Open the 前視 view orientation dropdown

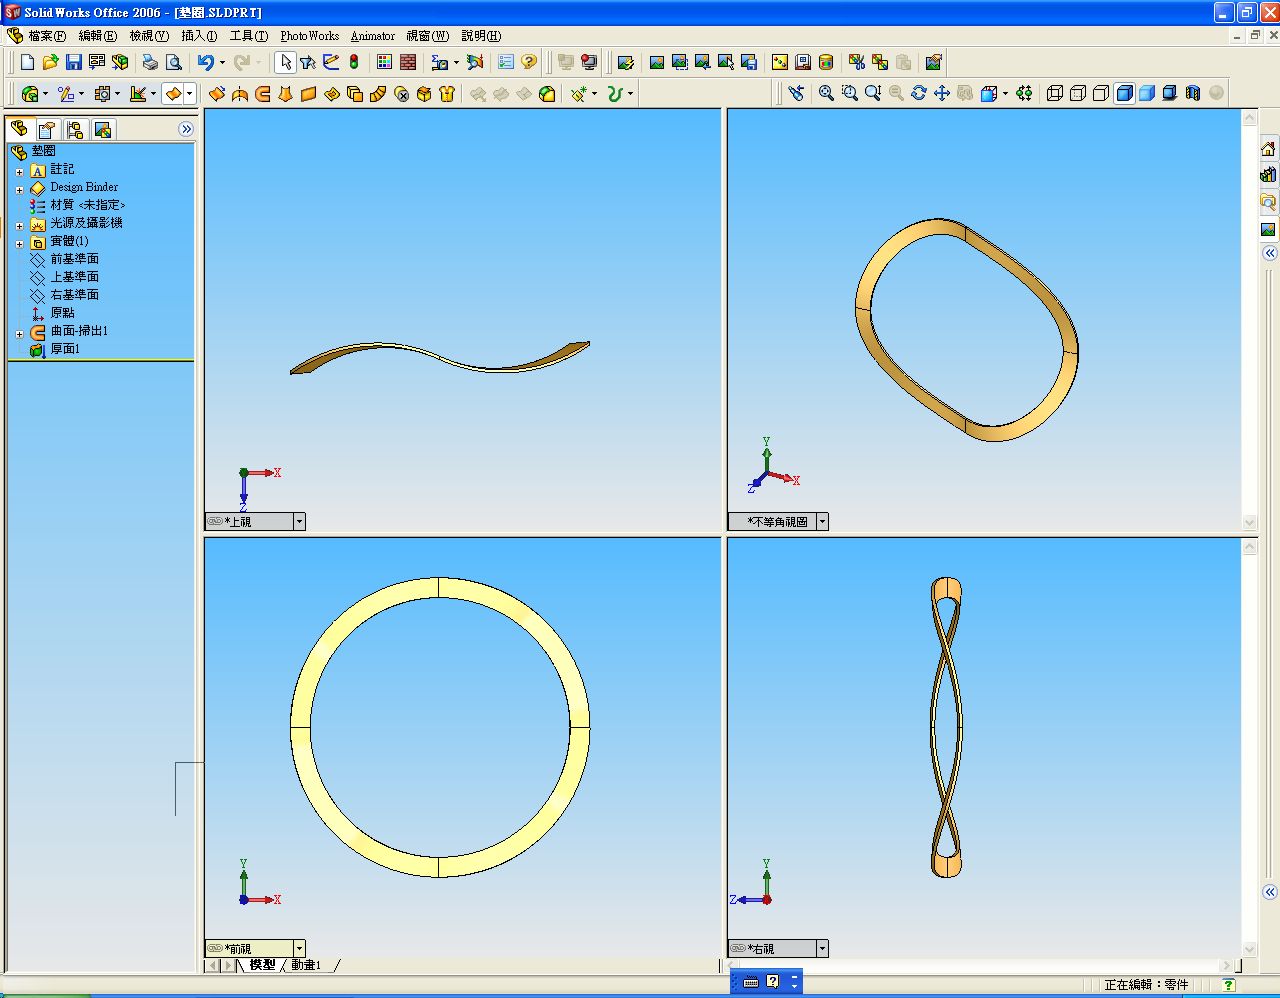point(299,949)
